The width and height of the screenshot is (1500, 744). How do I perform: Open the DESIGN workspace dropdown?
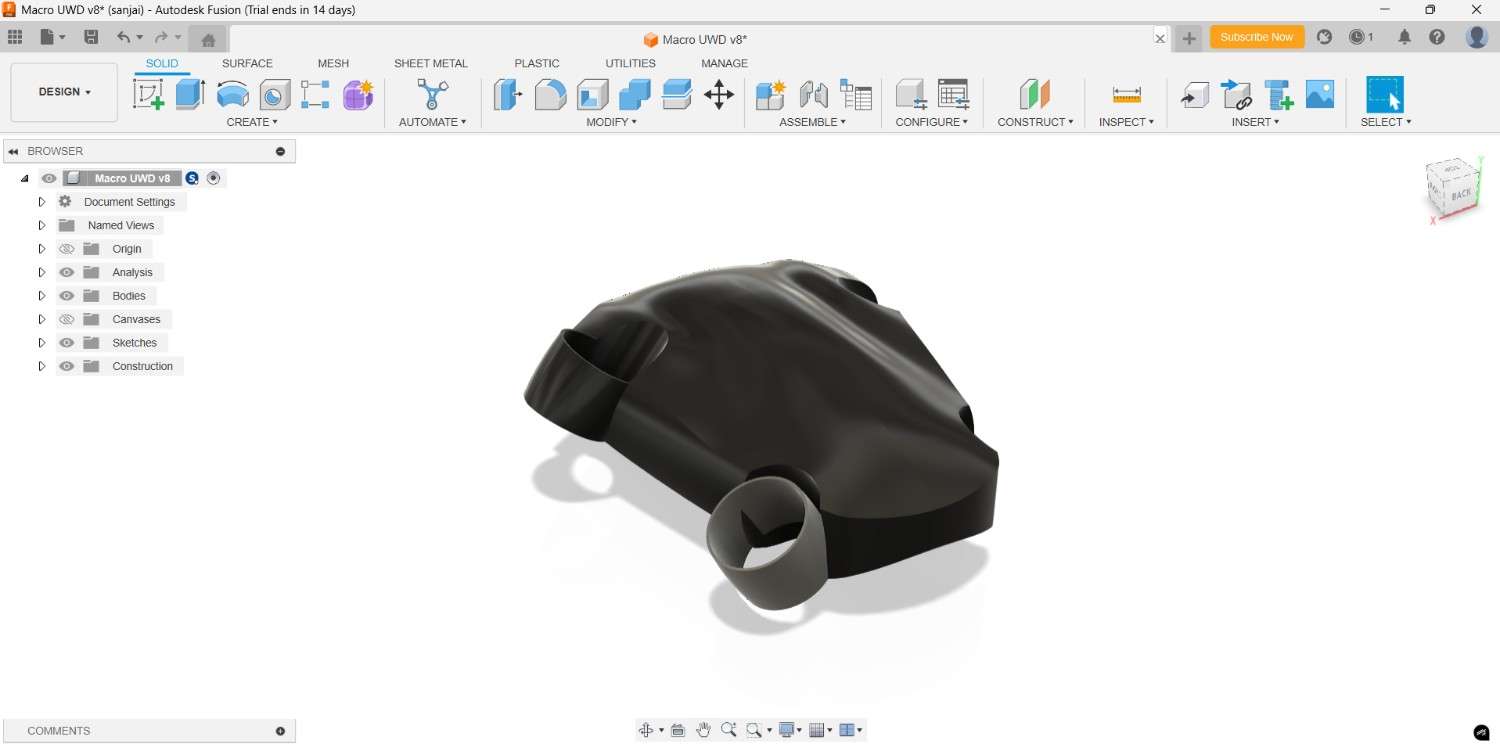coord(64,92)
